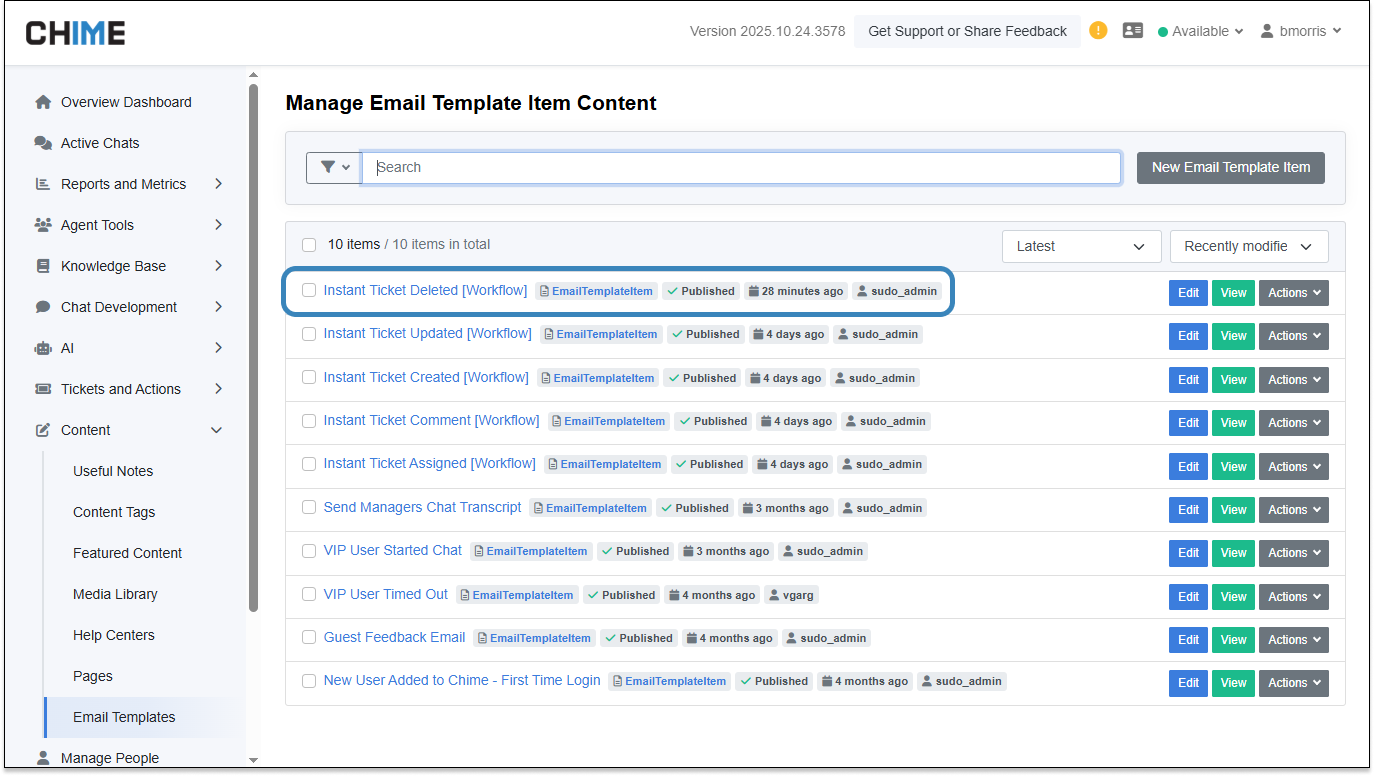The image size is (1374, 776).
Task: Click the Overview Dashboard home icon
Action: [x=43, y=102]
